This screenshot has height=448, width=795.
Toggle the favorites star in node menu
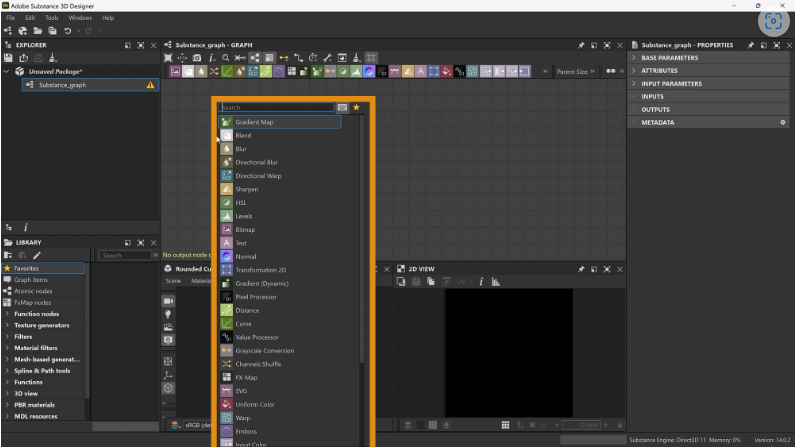[x=356, y=107]
